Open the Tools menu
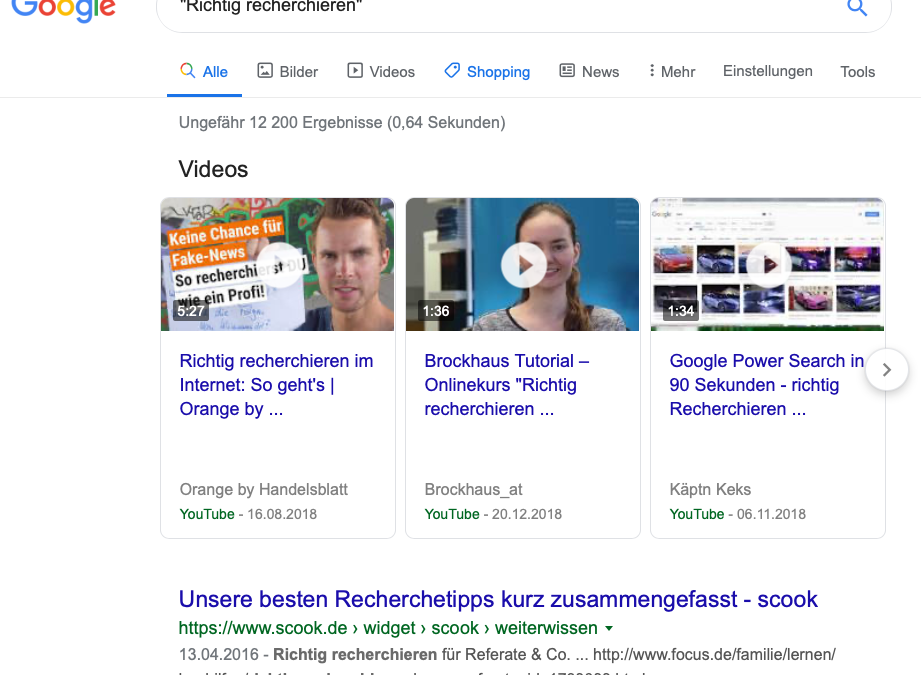The height and width of the screenshot is (675, 921). [857, 71]
